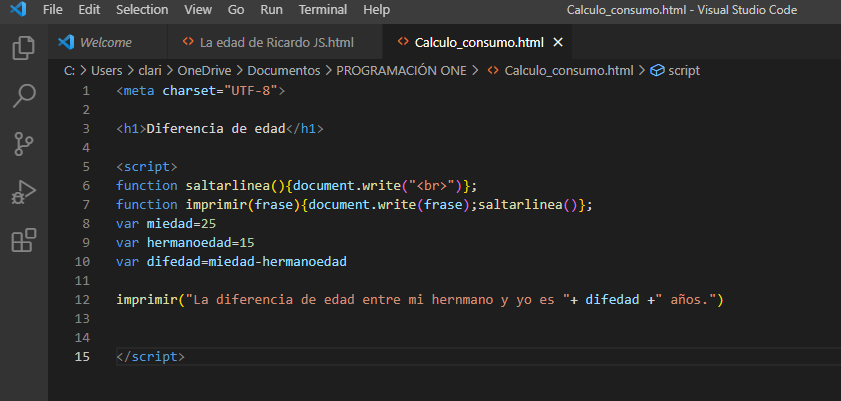This screenshot has height=401, width=841.
Task: Click PROGRAMACIÓN ONE breadcrumb segment
Action: pos(401,71)
